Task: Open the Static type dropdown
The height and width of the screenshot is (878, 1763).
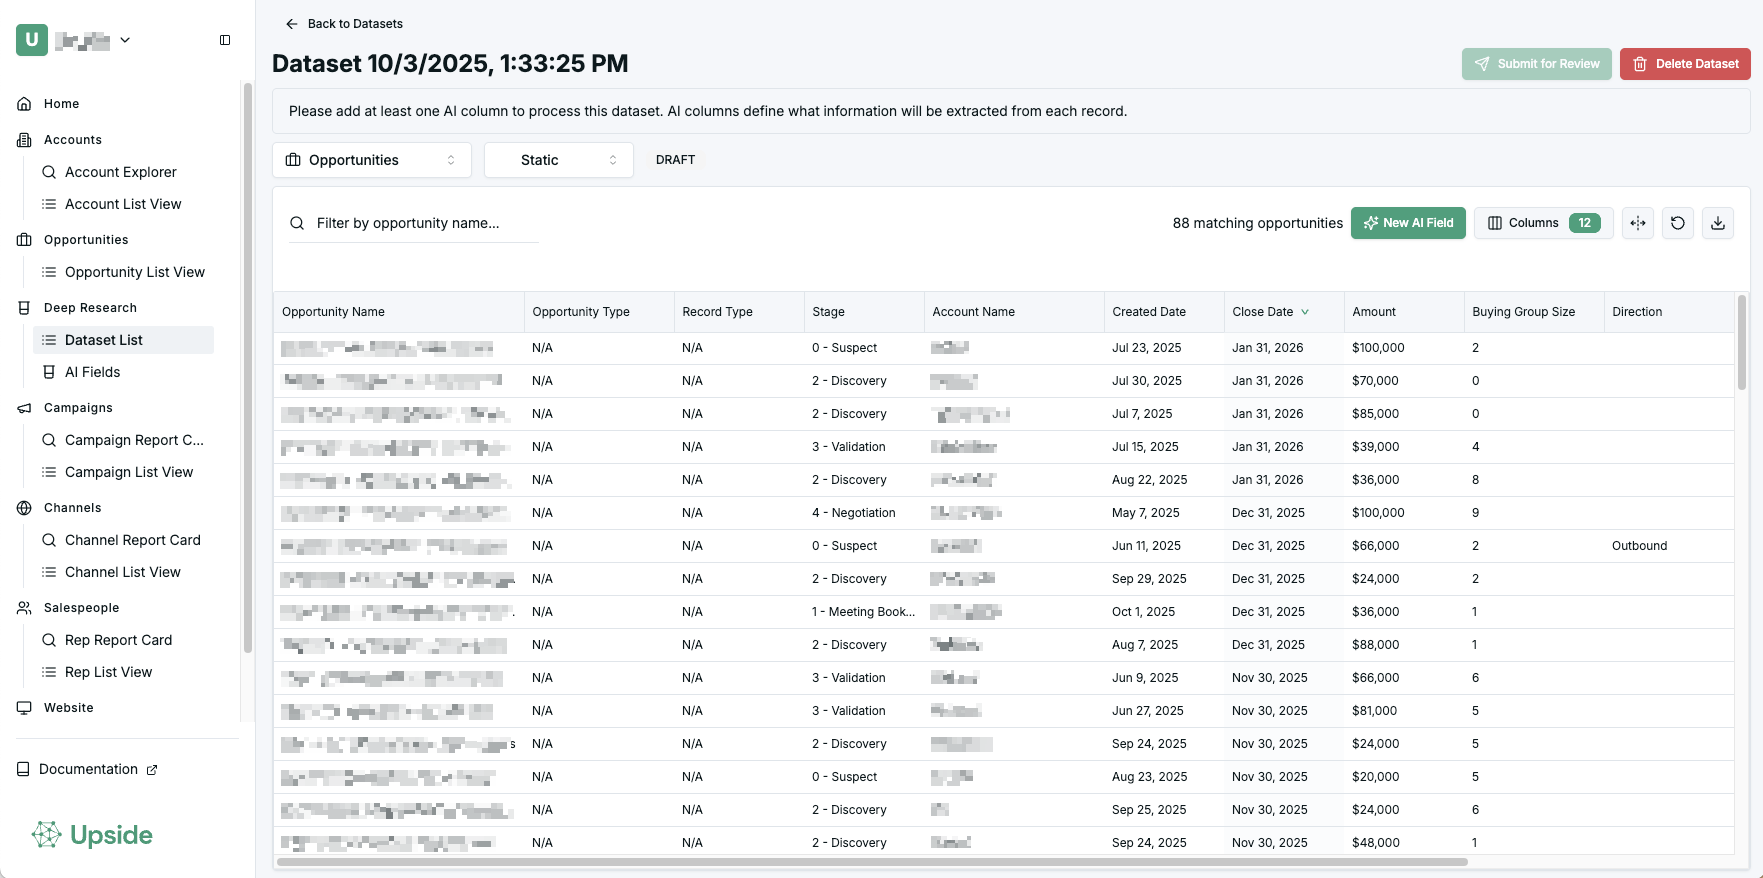Action: (x=559, y=160)
